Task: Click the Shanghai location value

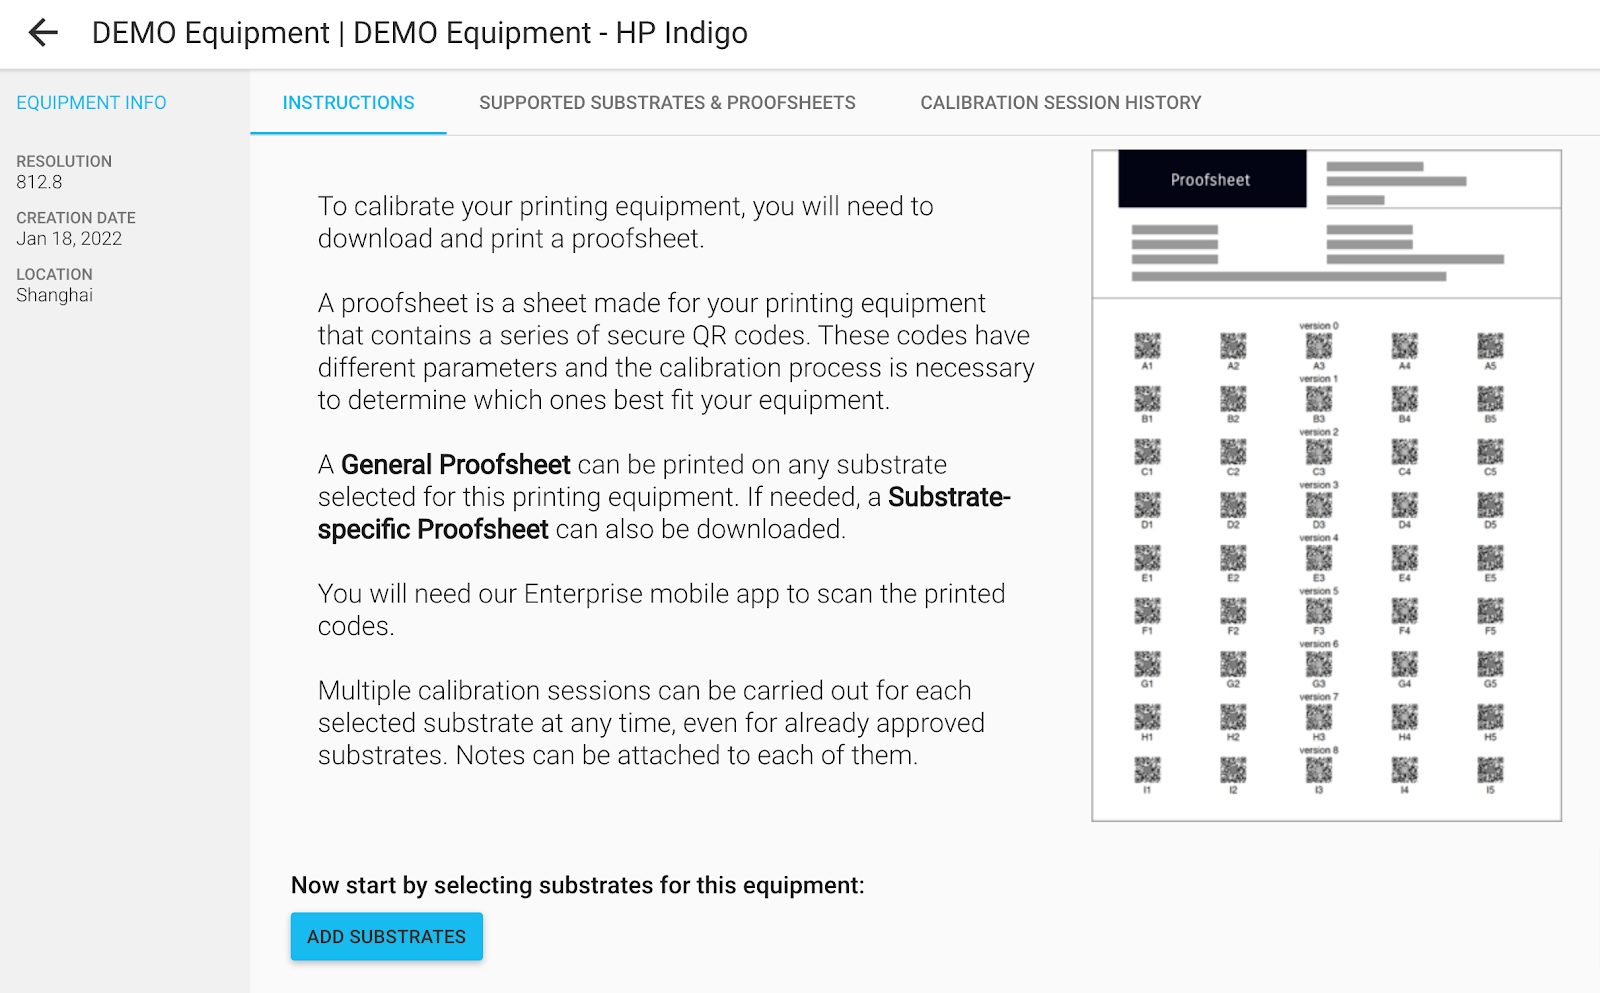Action: pos(54,295)
